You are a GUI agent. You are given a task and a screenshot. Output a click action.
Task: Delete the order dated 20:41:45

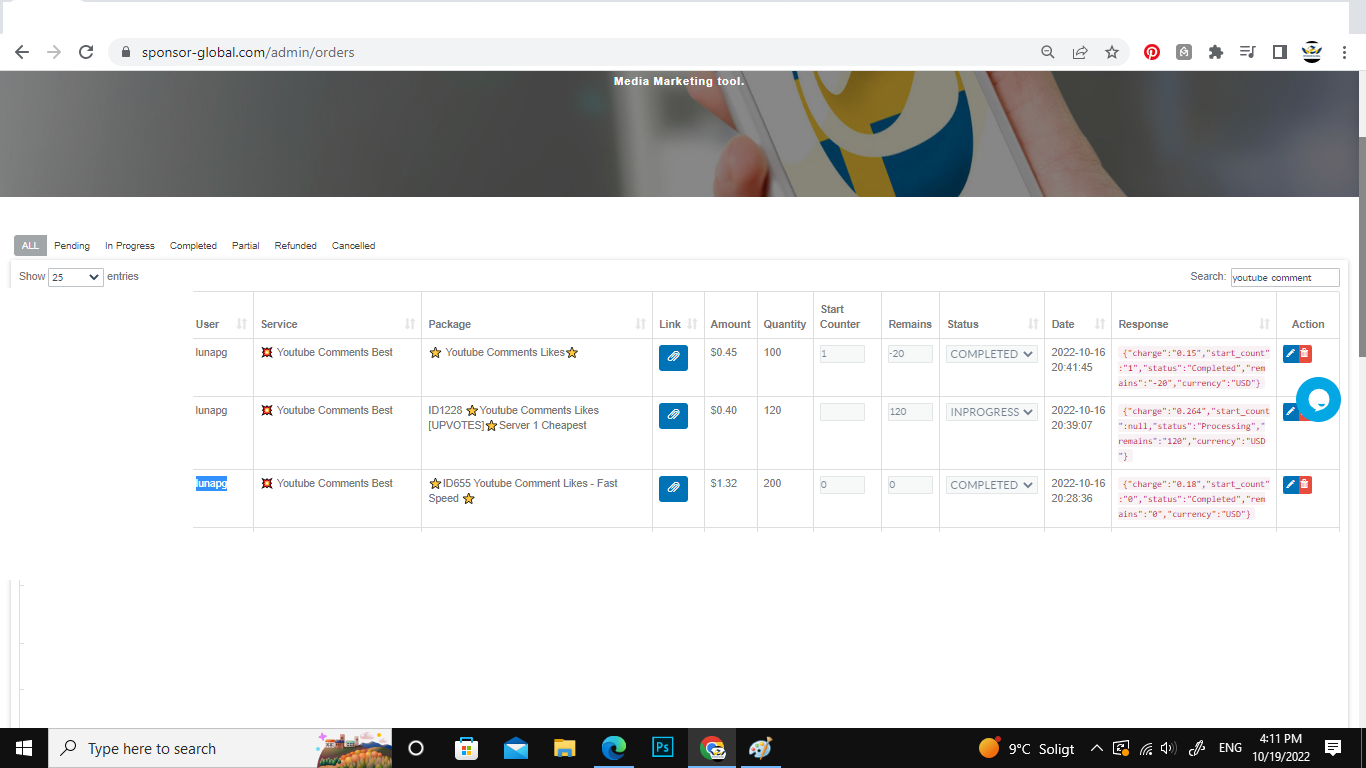tap(1305, 353)
